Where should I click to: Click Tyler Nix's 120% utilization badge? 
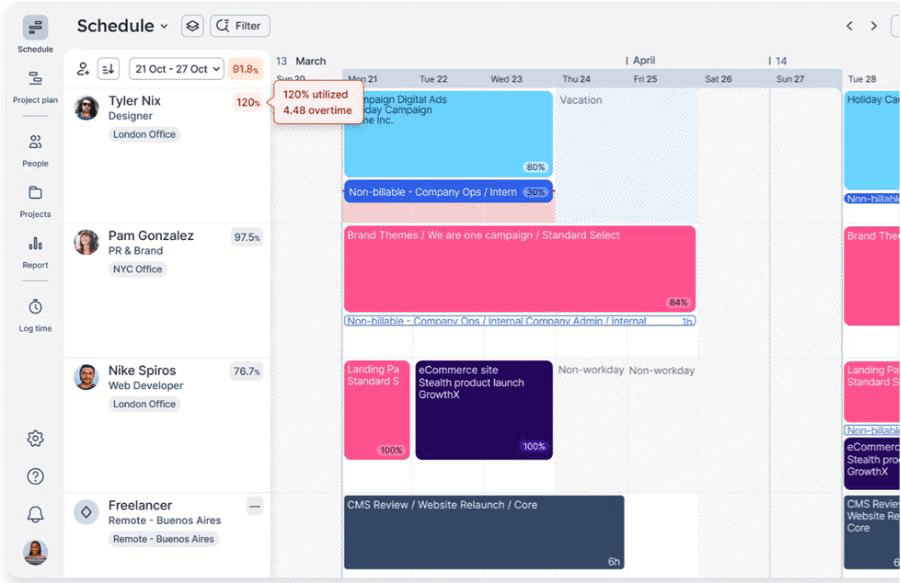(x=248, y=103)
